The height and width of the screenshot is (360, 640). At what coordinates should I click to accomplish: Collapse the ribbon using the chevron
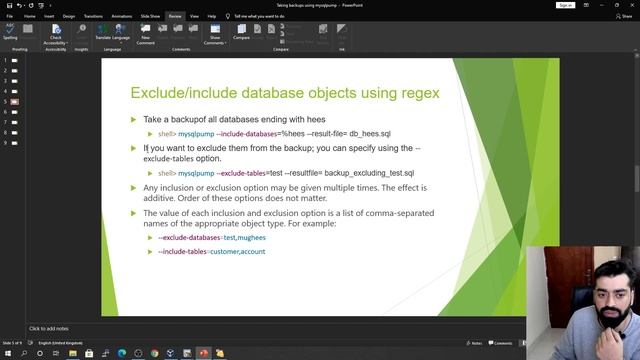click(x=635, y=50)
